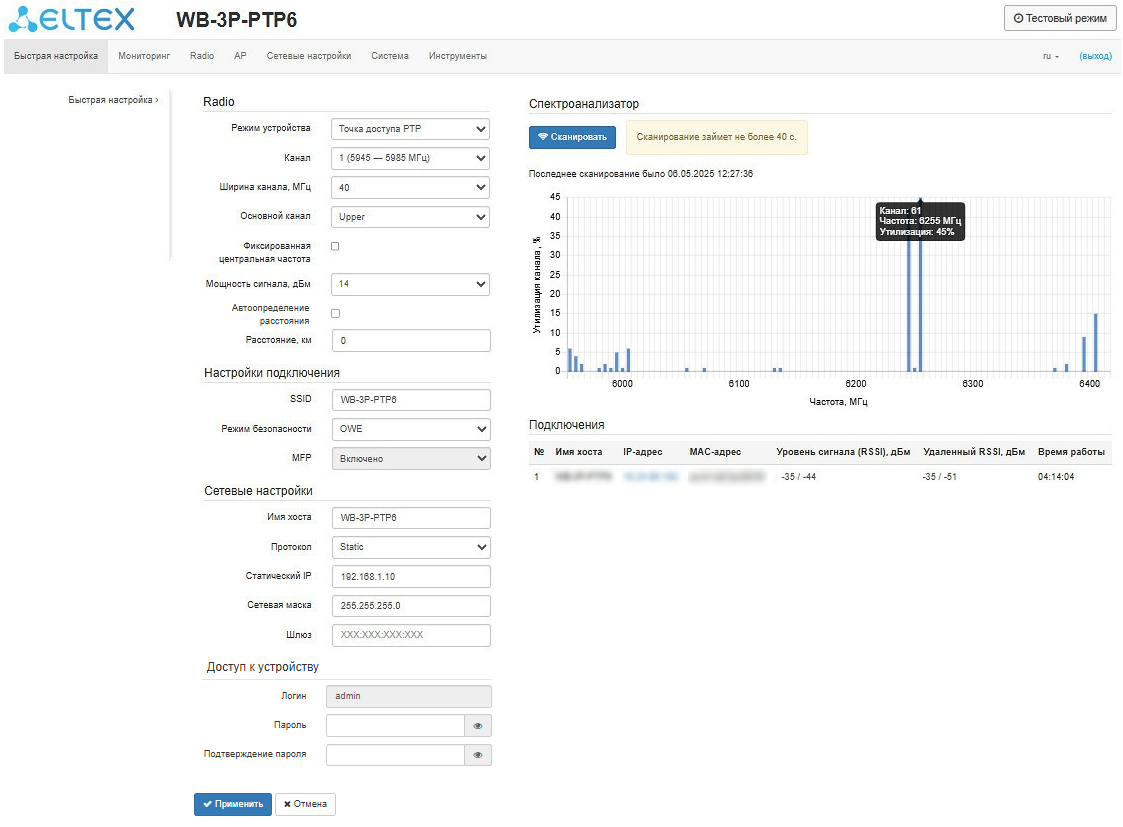Open the Режим устройства dropdown
Image resolution: width=1123 pixels, height=827 pixels.
click(410, 129)
